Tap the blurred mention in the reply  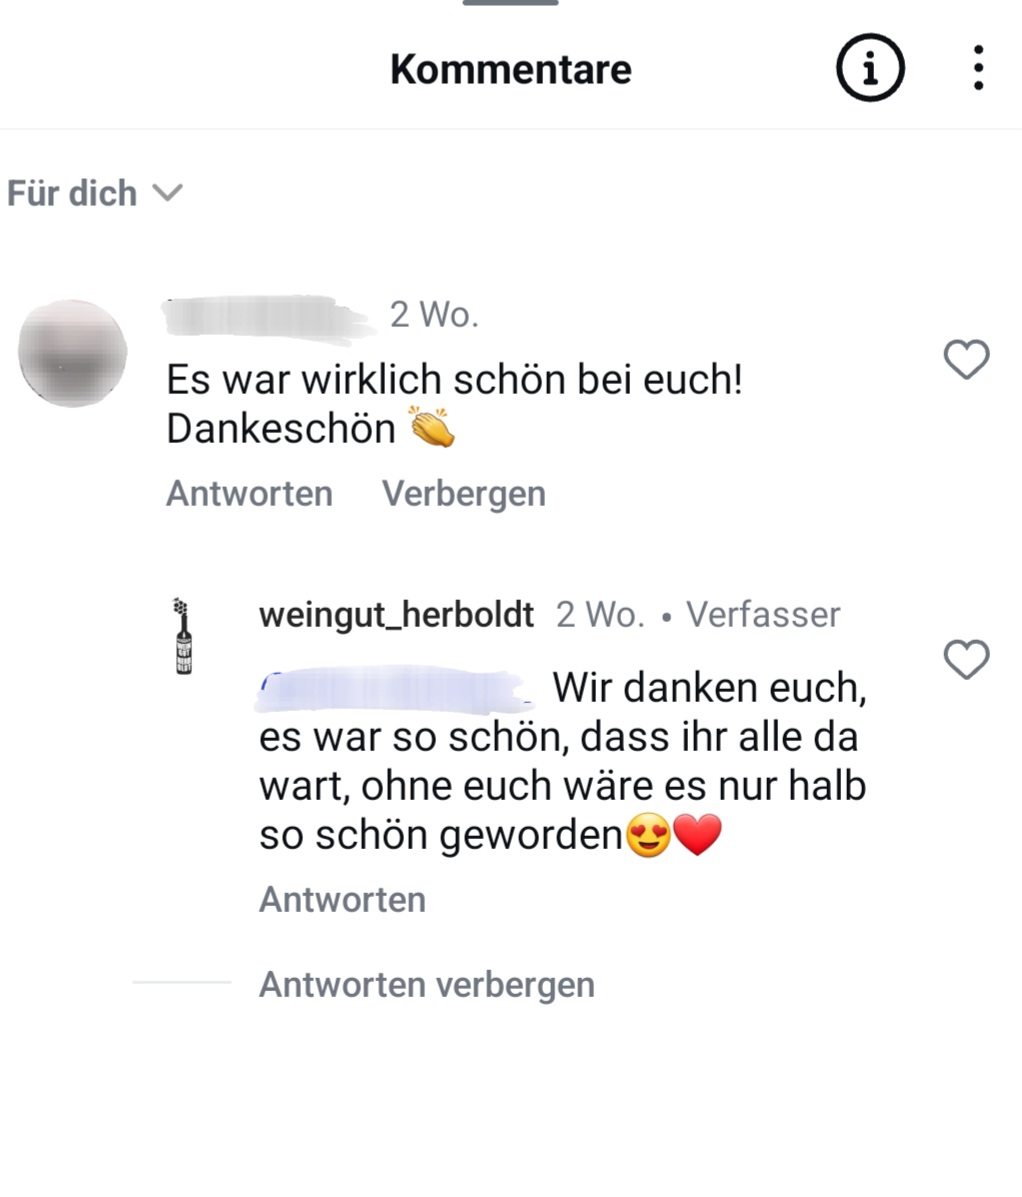pyautogui.click(x=395, y=689)
